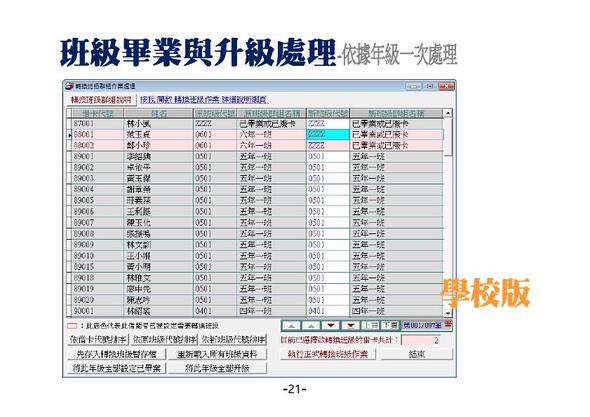Click the 原班級代號 column header
Viewport: 590px width, 417px height.
pos(215,113)
